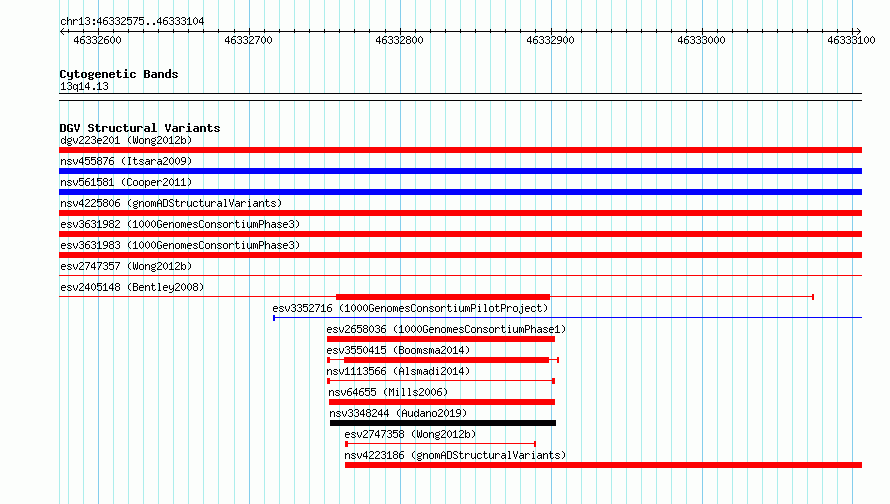Image resolution: width=890 pixels, height=504 pixels.
Task: Click the left arrow of the ruler
Action: click(x=62, y=31)
